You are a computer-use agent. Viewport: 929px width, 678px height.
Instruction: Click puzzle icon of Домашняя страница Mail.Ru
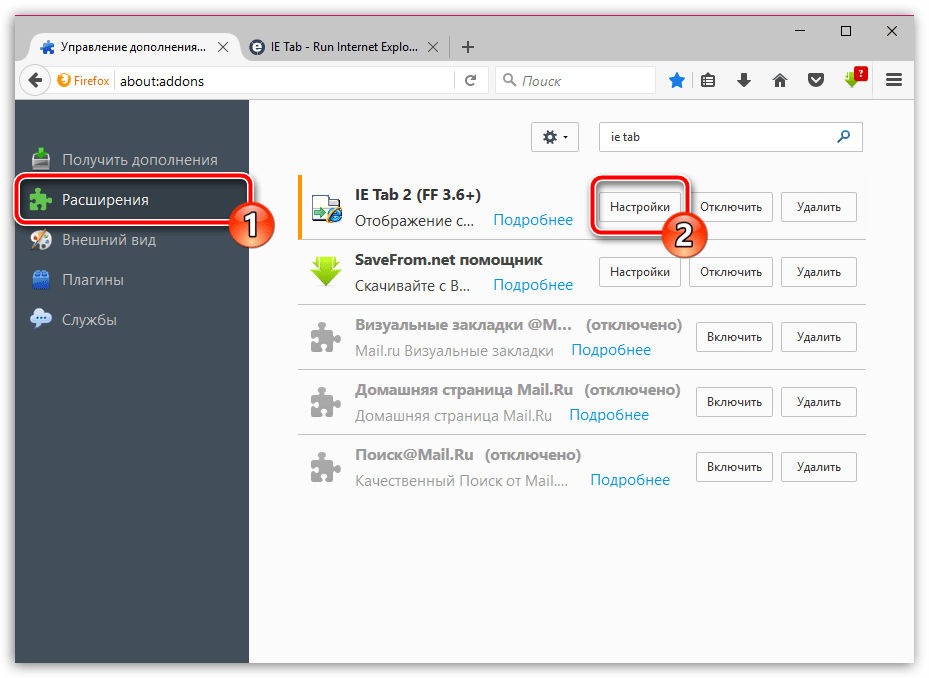click(x=325, y=402)
